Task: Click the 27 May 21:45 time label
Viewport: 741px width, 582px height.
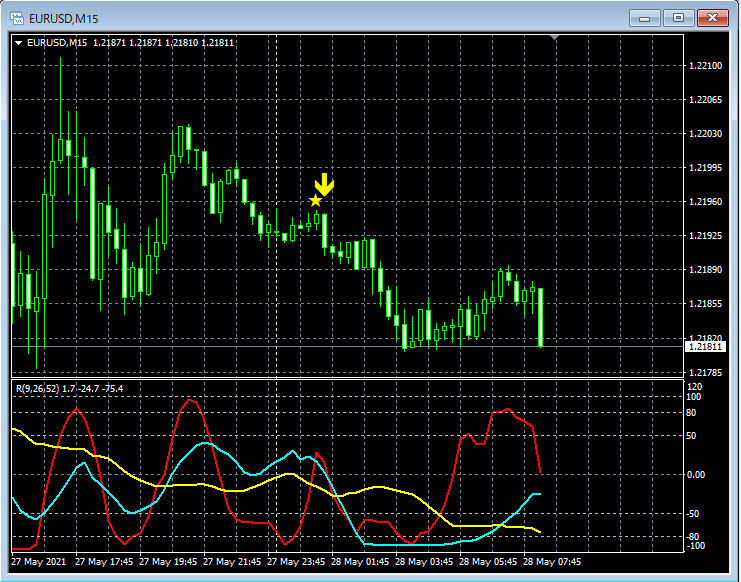Action: [x=232, y=562]
